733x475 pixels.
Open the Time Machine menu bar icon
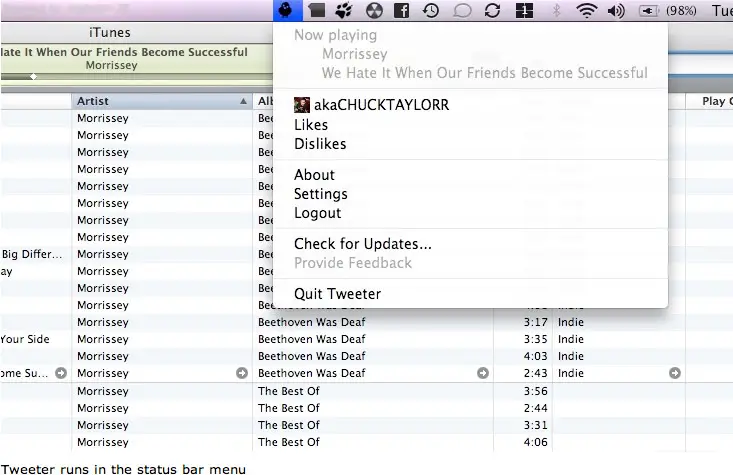click(431, 10)
